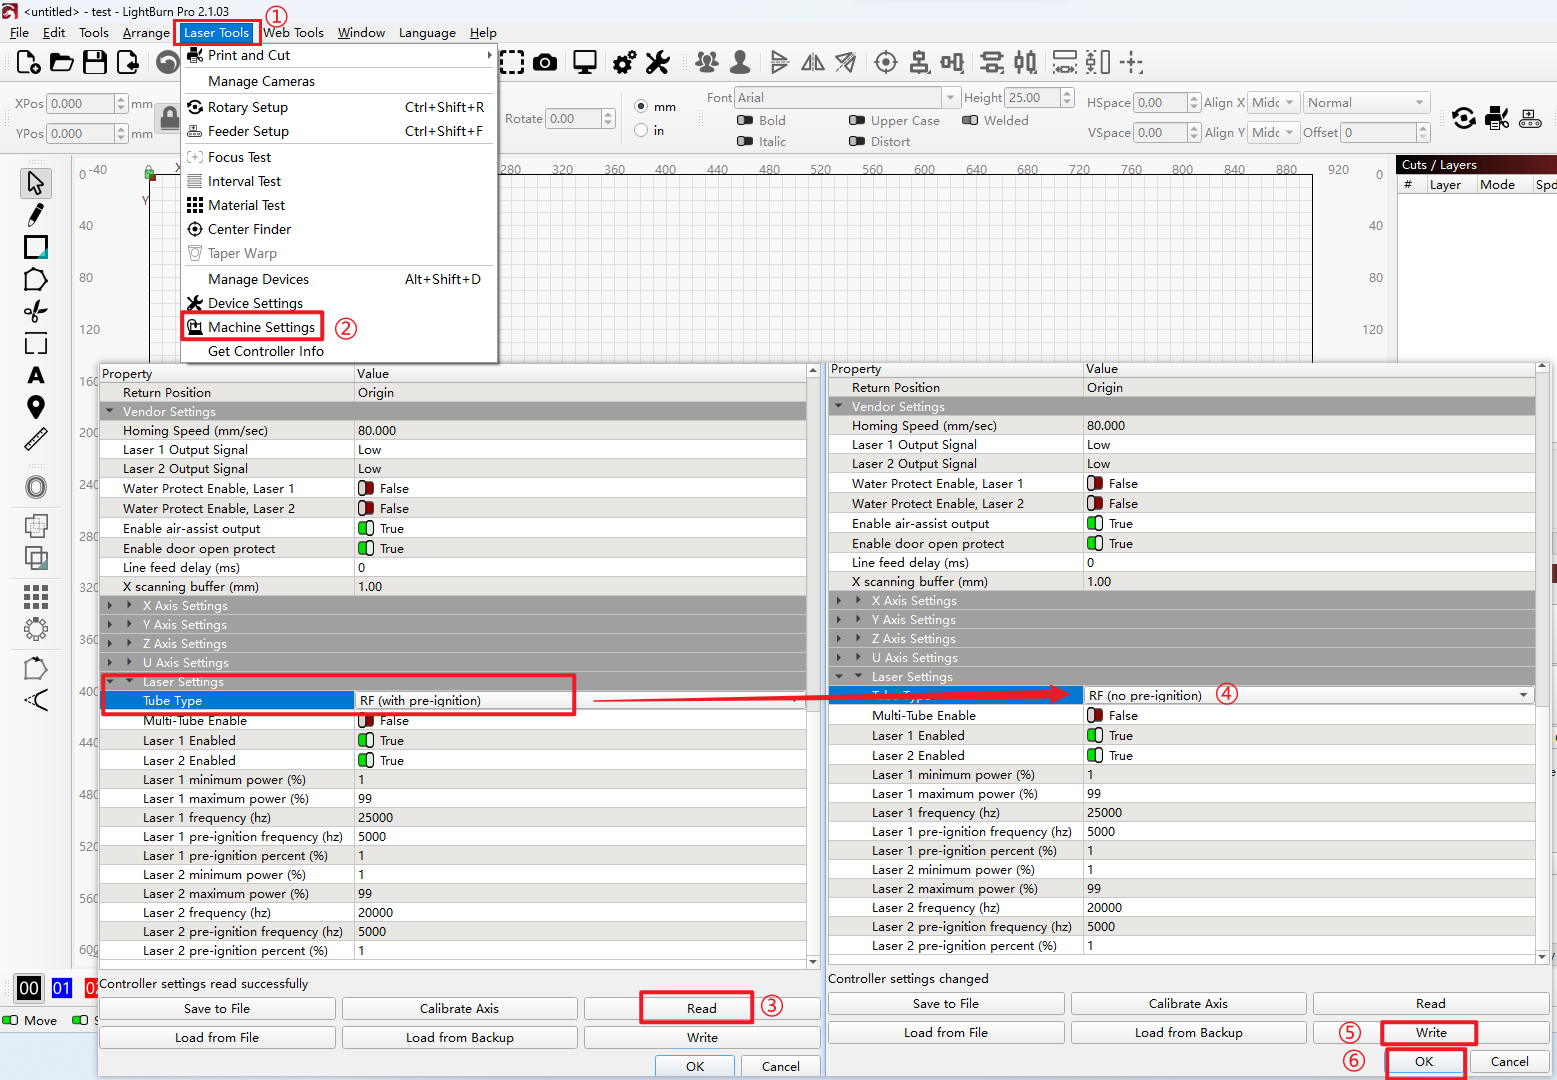Click the Group users icon
Image resolution: width=1557 pixels, height=1080 pixels.
coord(707,63)
